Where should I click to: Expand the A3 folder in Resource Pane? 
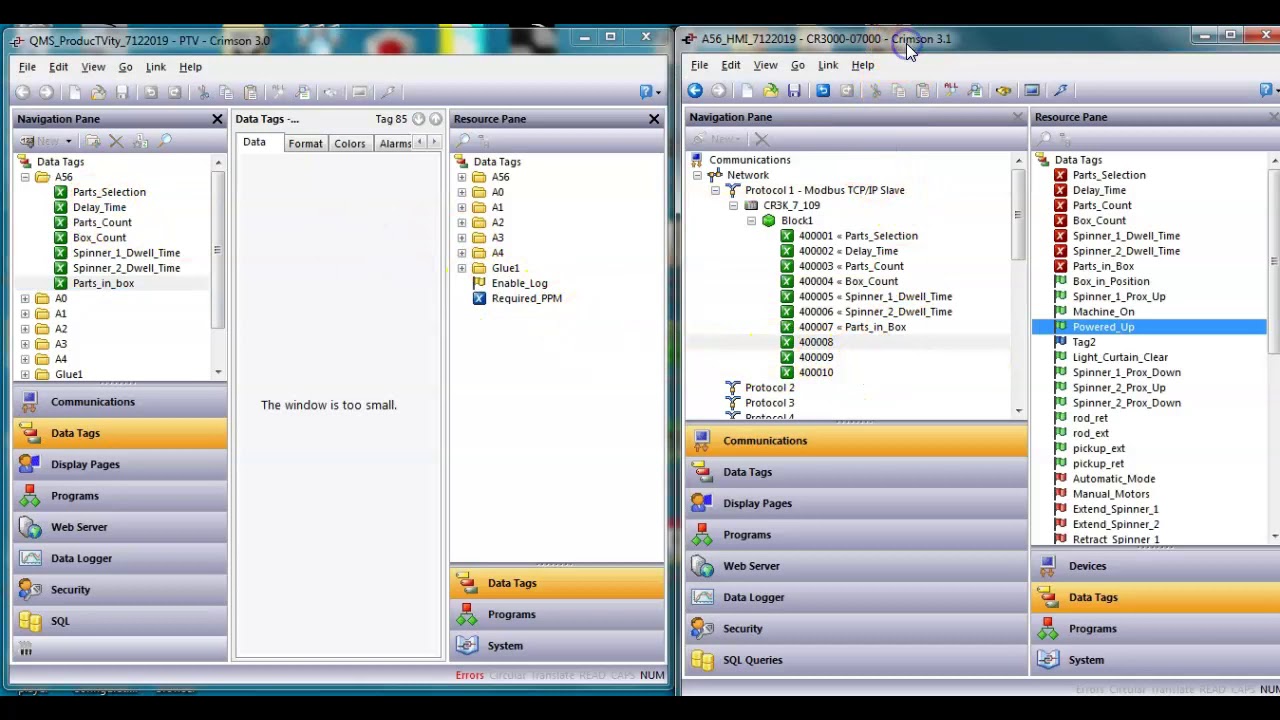point(462,238)
